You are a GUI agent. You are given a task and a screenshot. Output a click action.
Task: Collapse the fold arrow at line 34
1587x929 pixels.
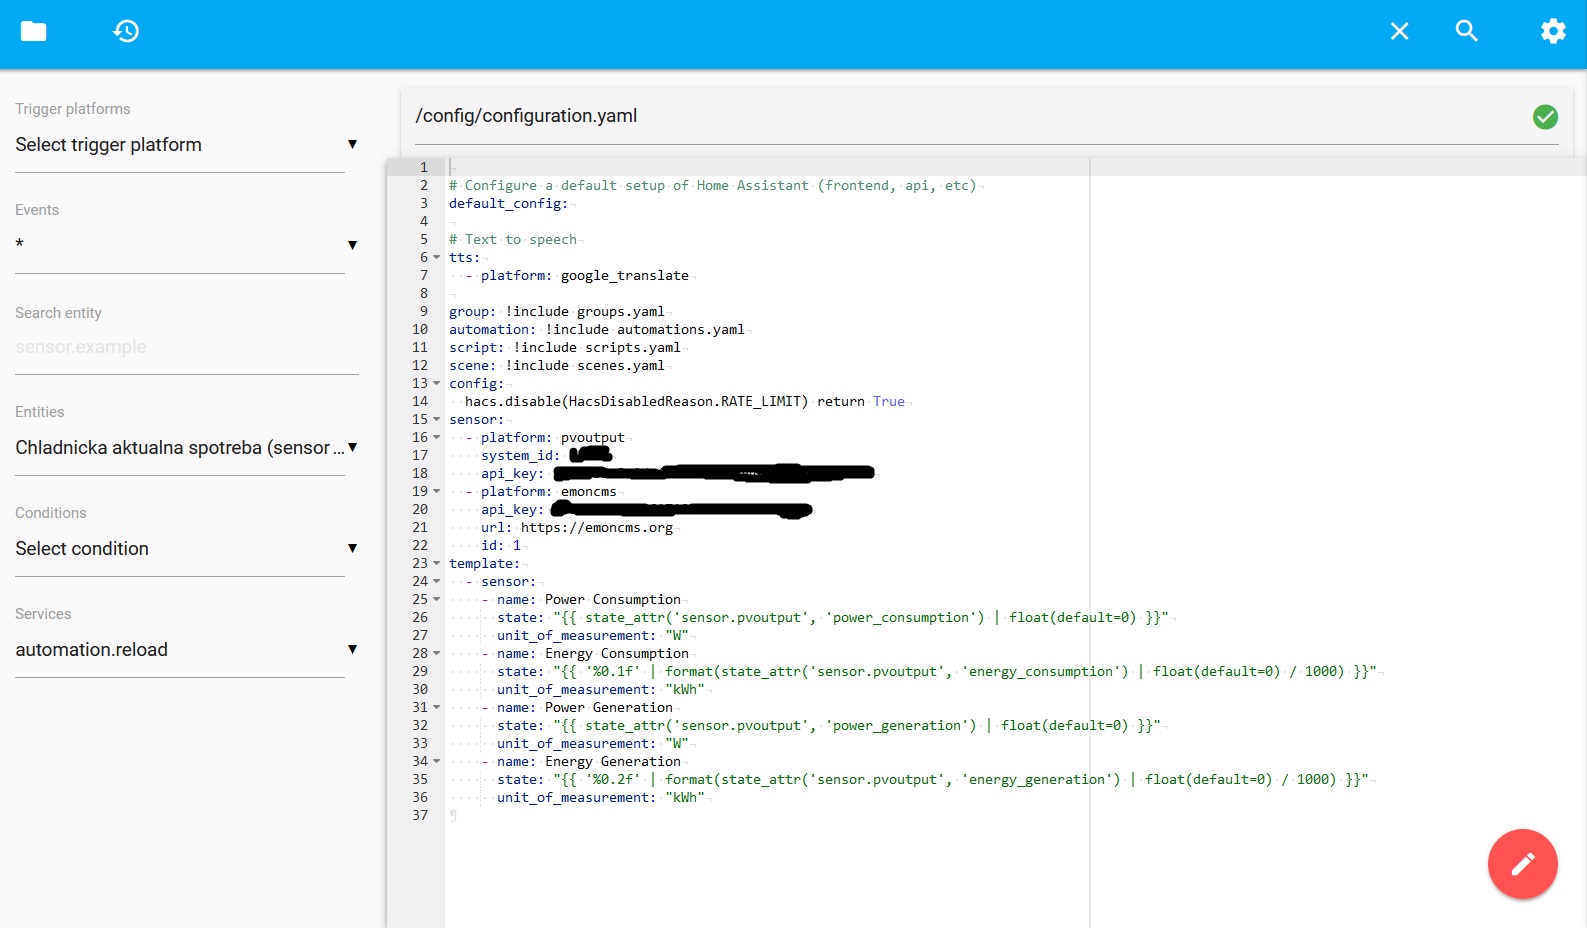point(436,762)
